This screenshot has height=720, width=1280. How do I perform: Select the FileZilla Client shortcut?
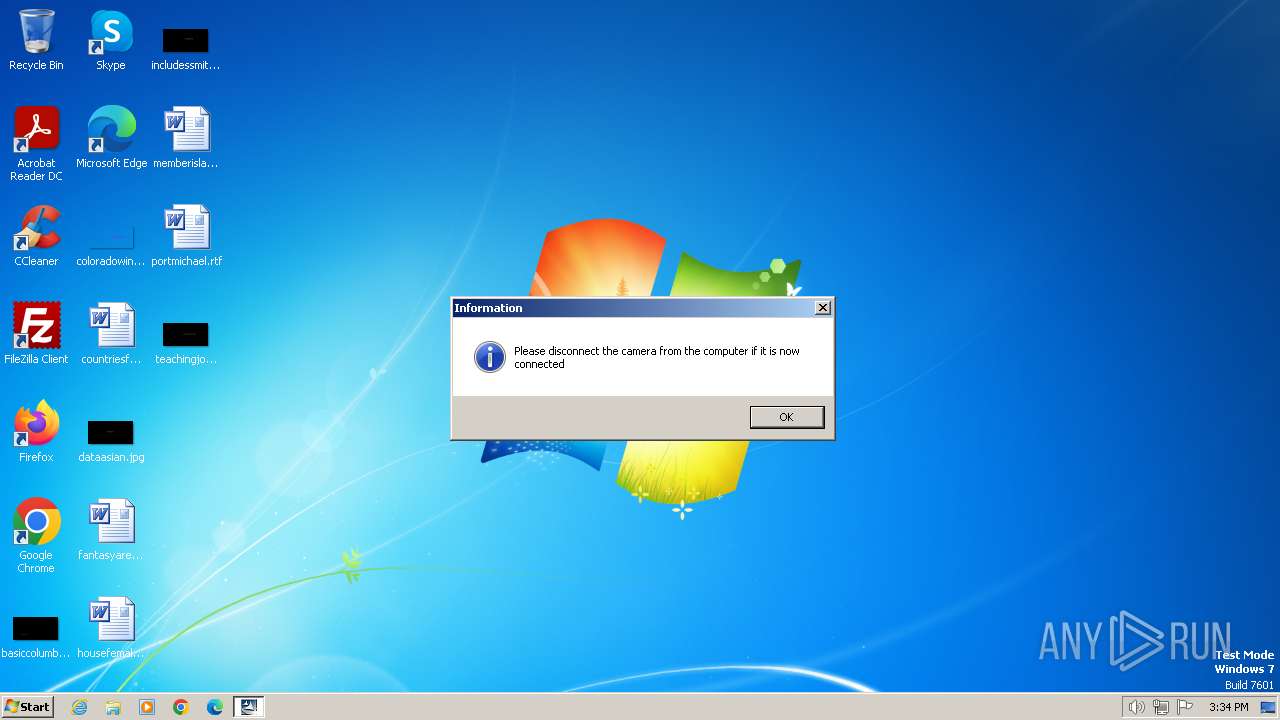click(x=36, y=334)
